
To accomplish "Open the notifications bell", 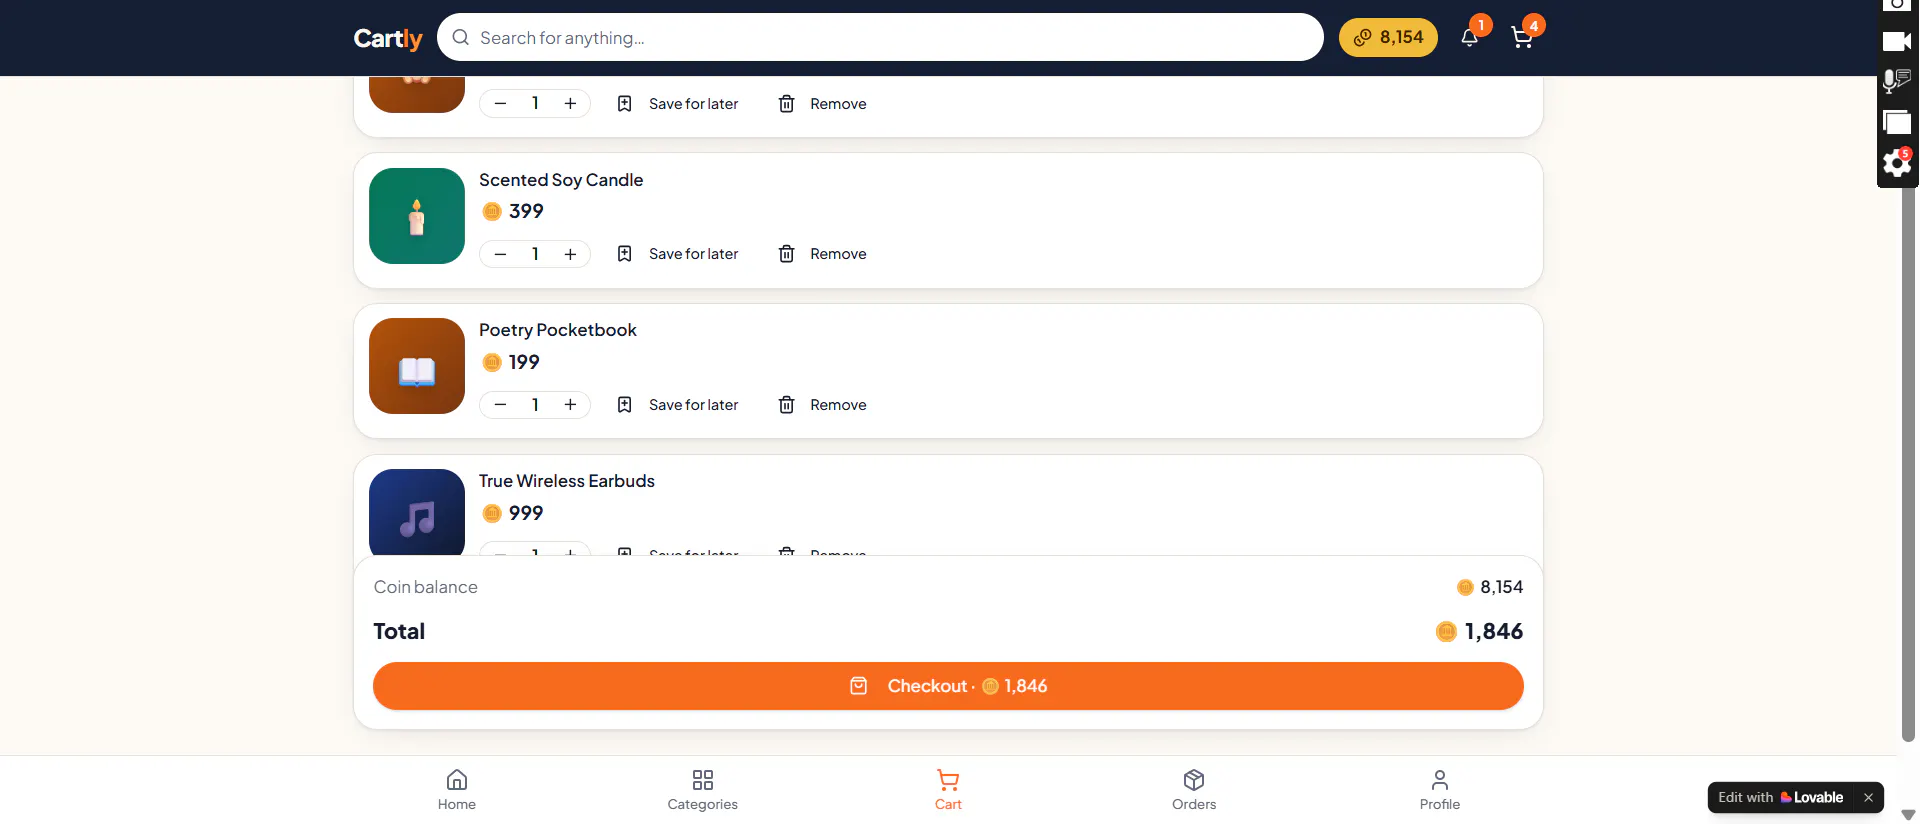I will (x=1469, y=38).
